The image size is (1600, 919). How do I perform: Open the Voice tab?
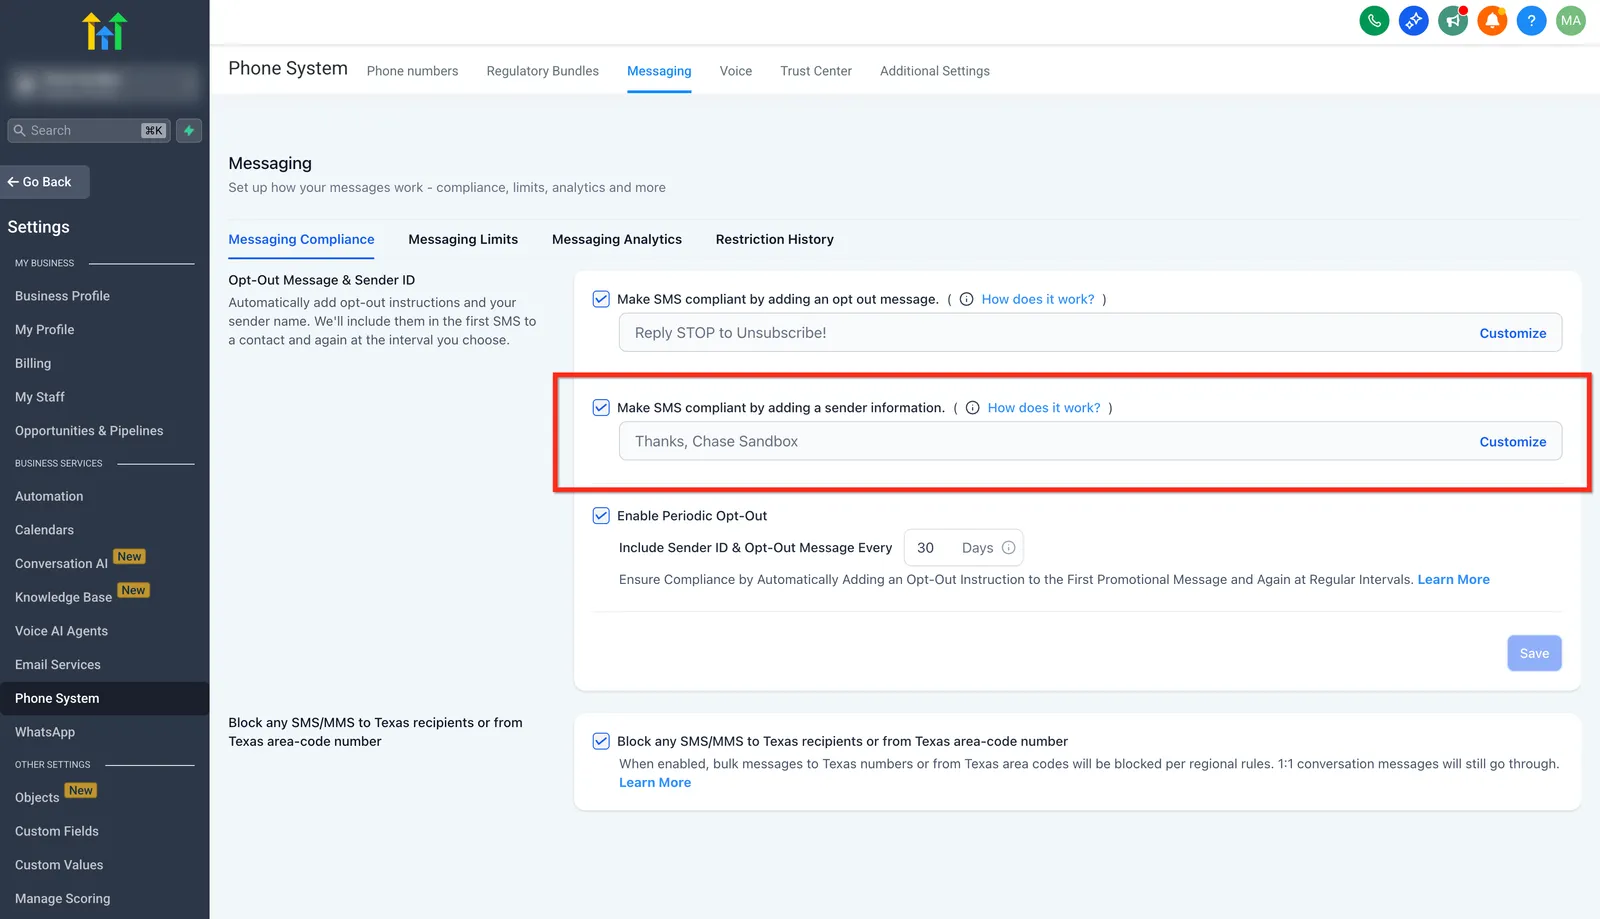point(735,71)
